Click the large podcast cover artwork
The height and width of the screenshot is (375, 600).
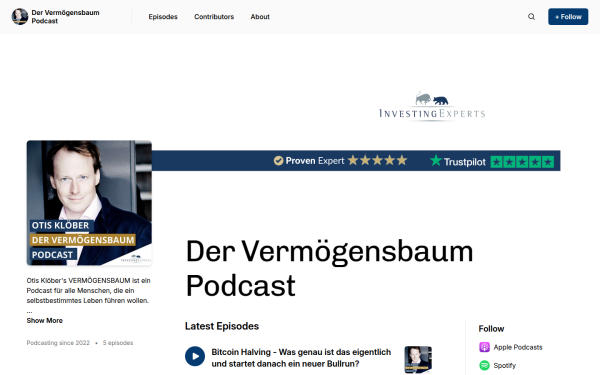point(89,203)
